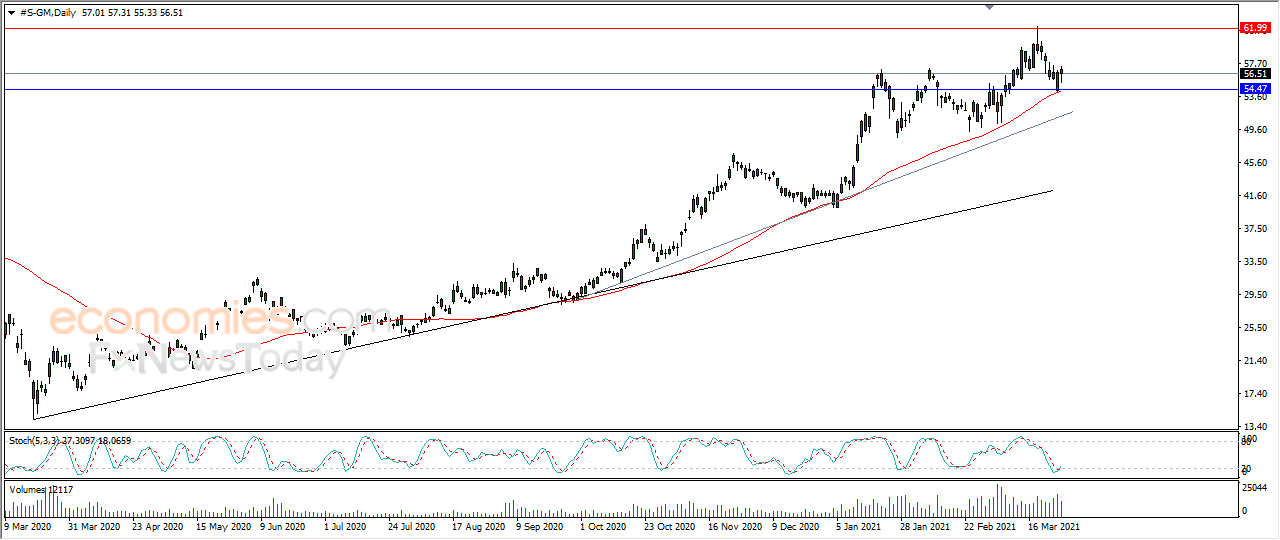Click the 13.40 price axis label

point(1254,426)
